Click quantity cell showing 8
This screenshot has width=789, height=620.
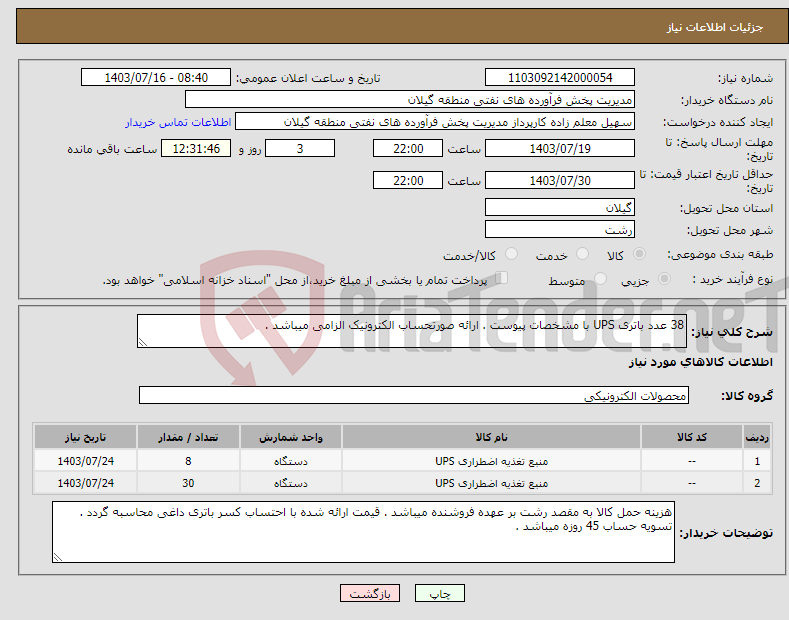tap(188, 461)
